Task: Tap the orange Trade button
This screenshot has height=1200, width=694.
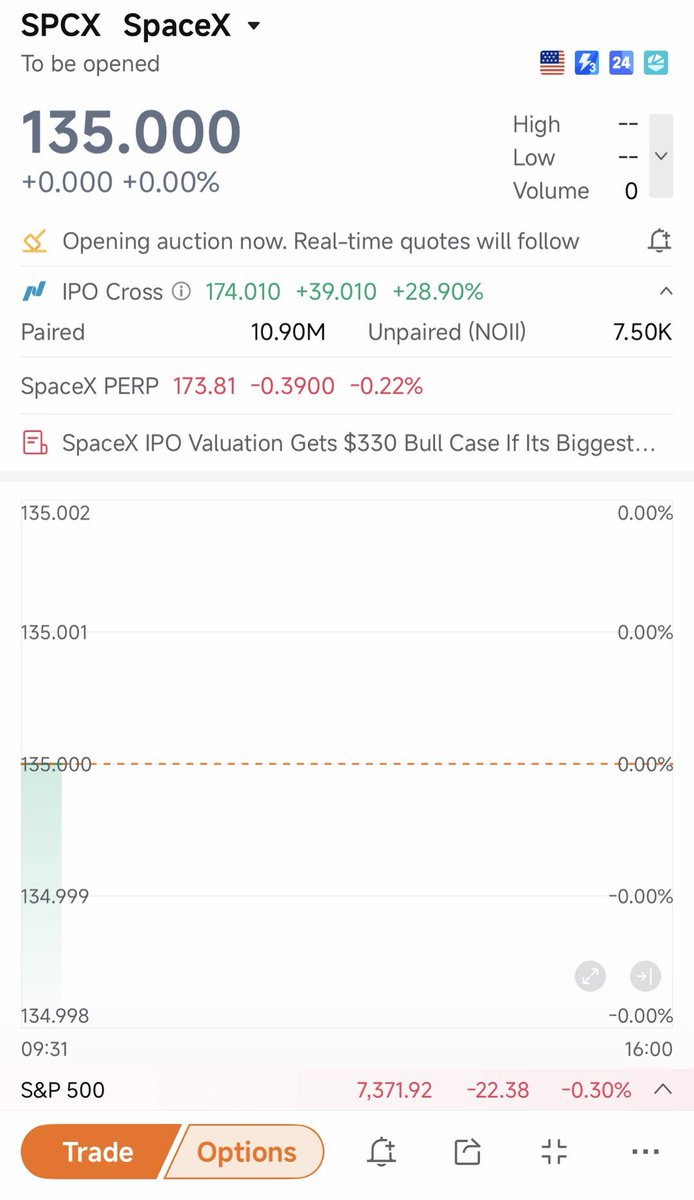Action: point(100,1152)
